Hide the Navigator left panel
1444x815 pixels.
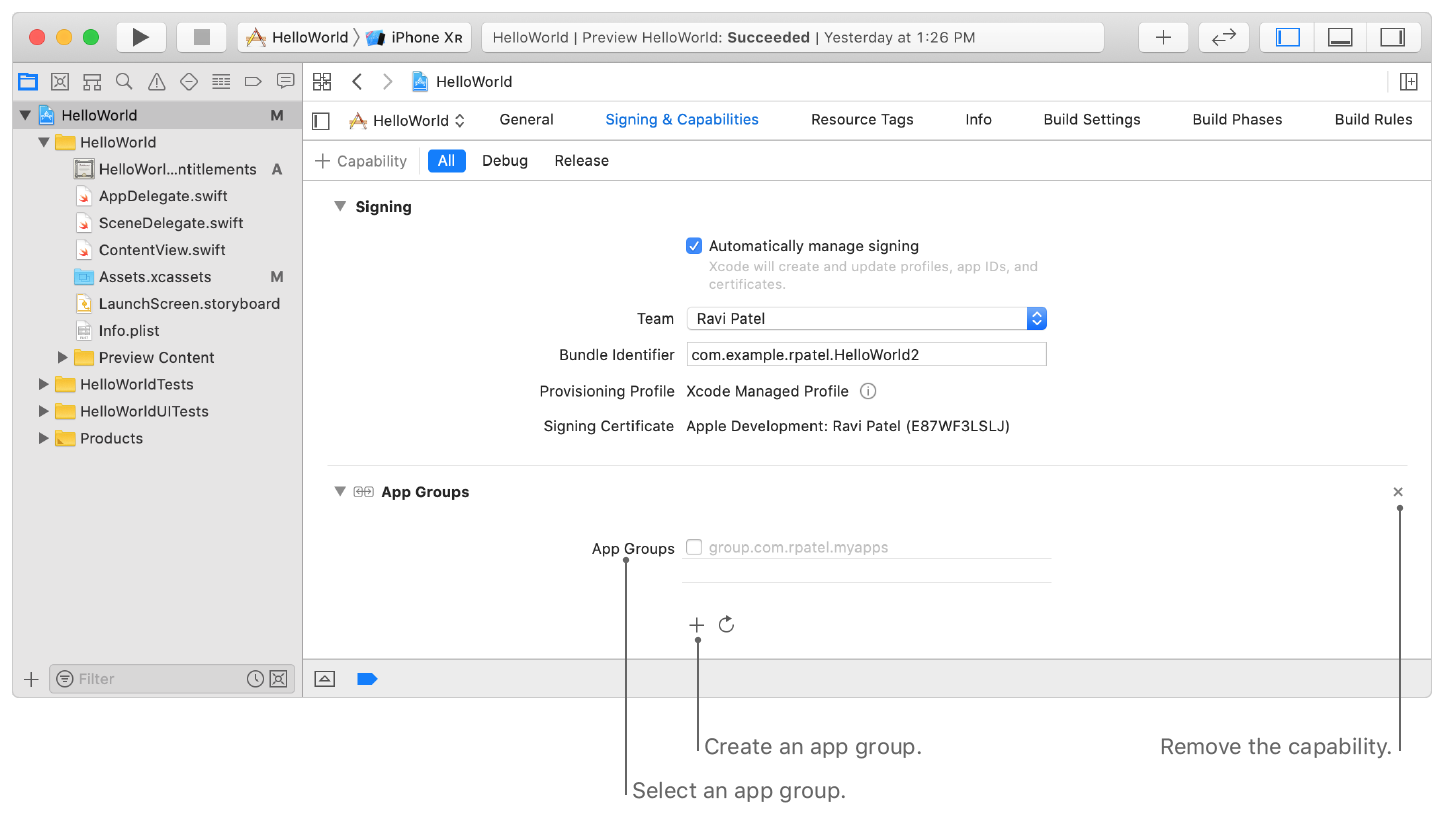(x=1287, y=37)
